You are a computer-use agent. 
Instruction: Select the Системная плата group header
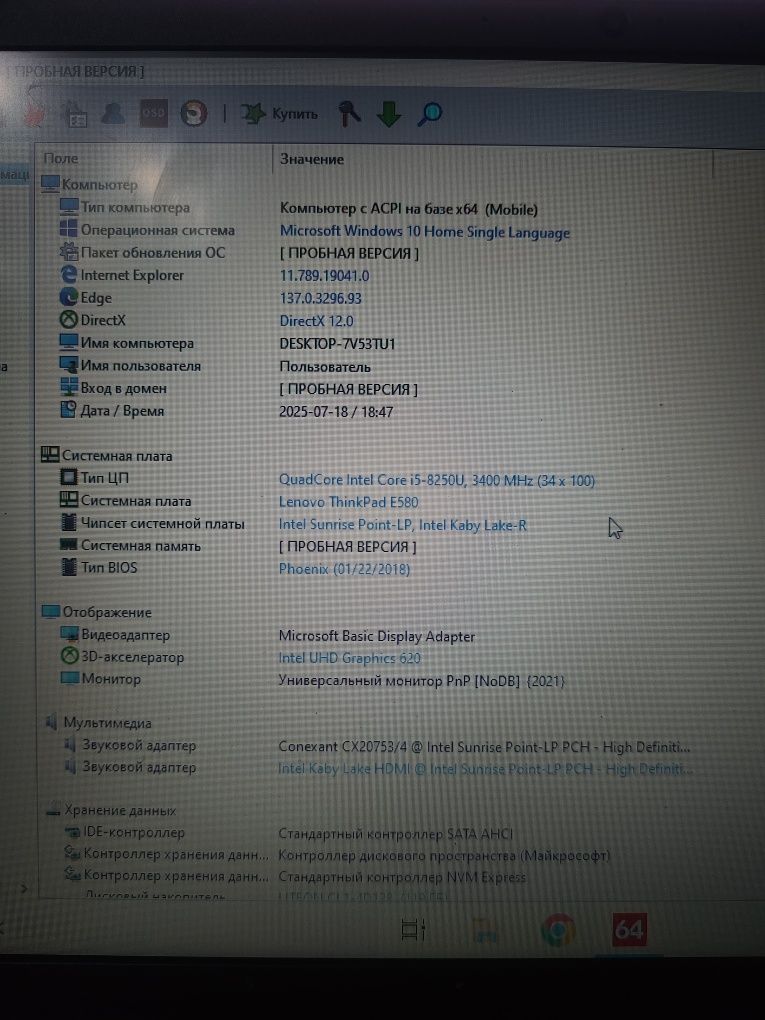[107, 455]
